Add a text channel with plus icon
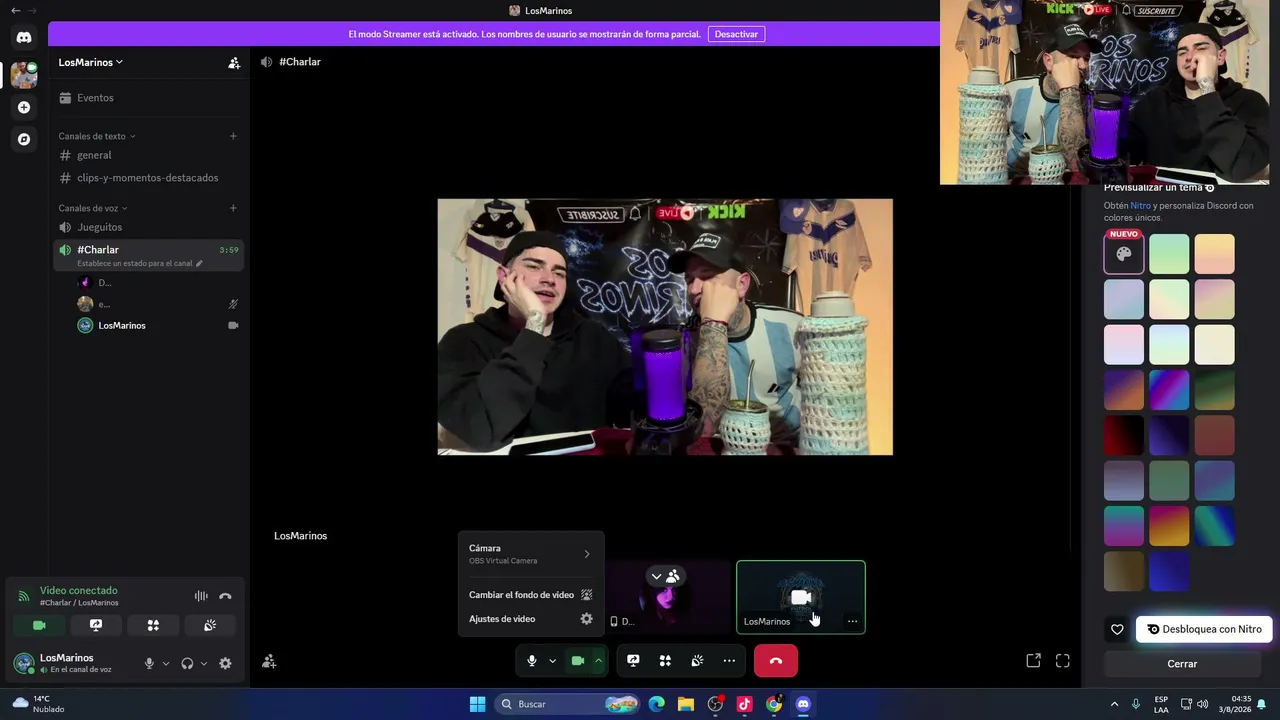This screenshot has height=720, width=1280. click(233, 136)
